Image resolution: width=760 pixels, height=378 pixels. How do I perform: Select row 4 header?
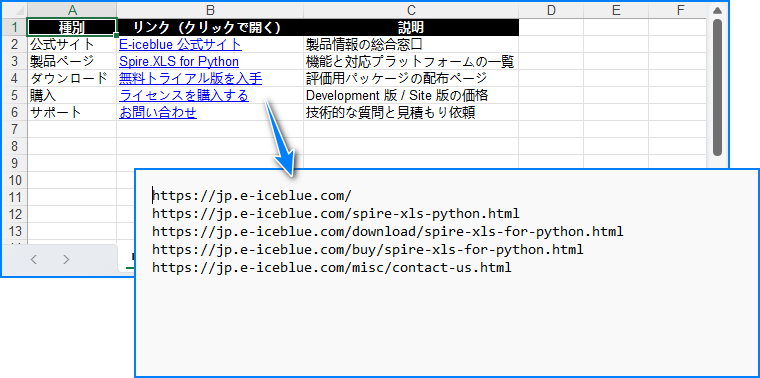click(x=14, y=79)
